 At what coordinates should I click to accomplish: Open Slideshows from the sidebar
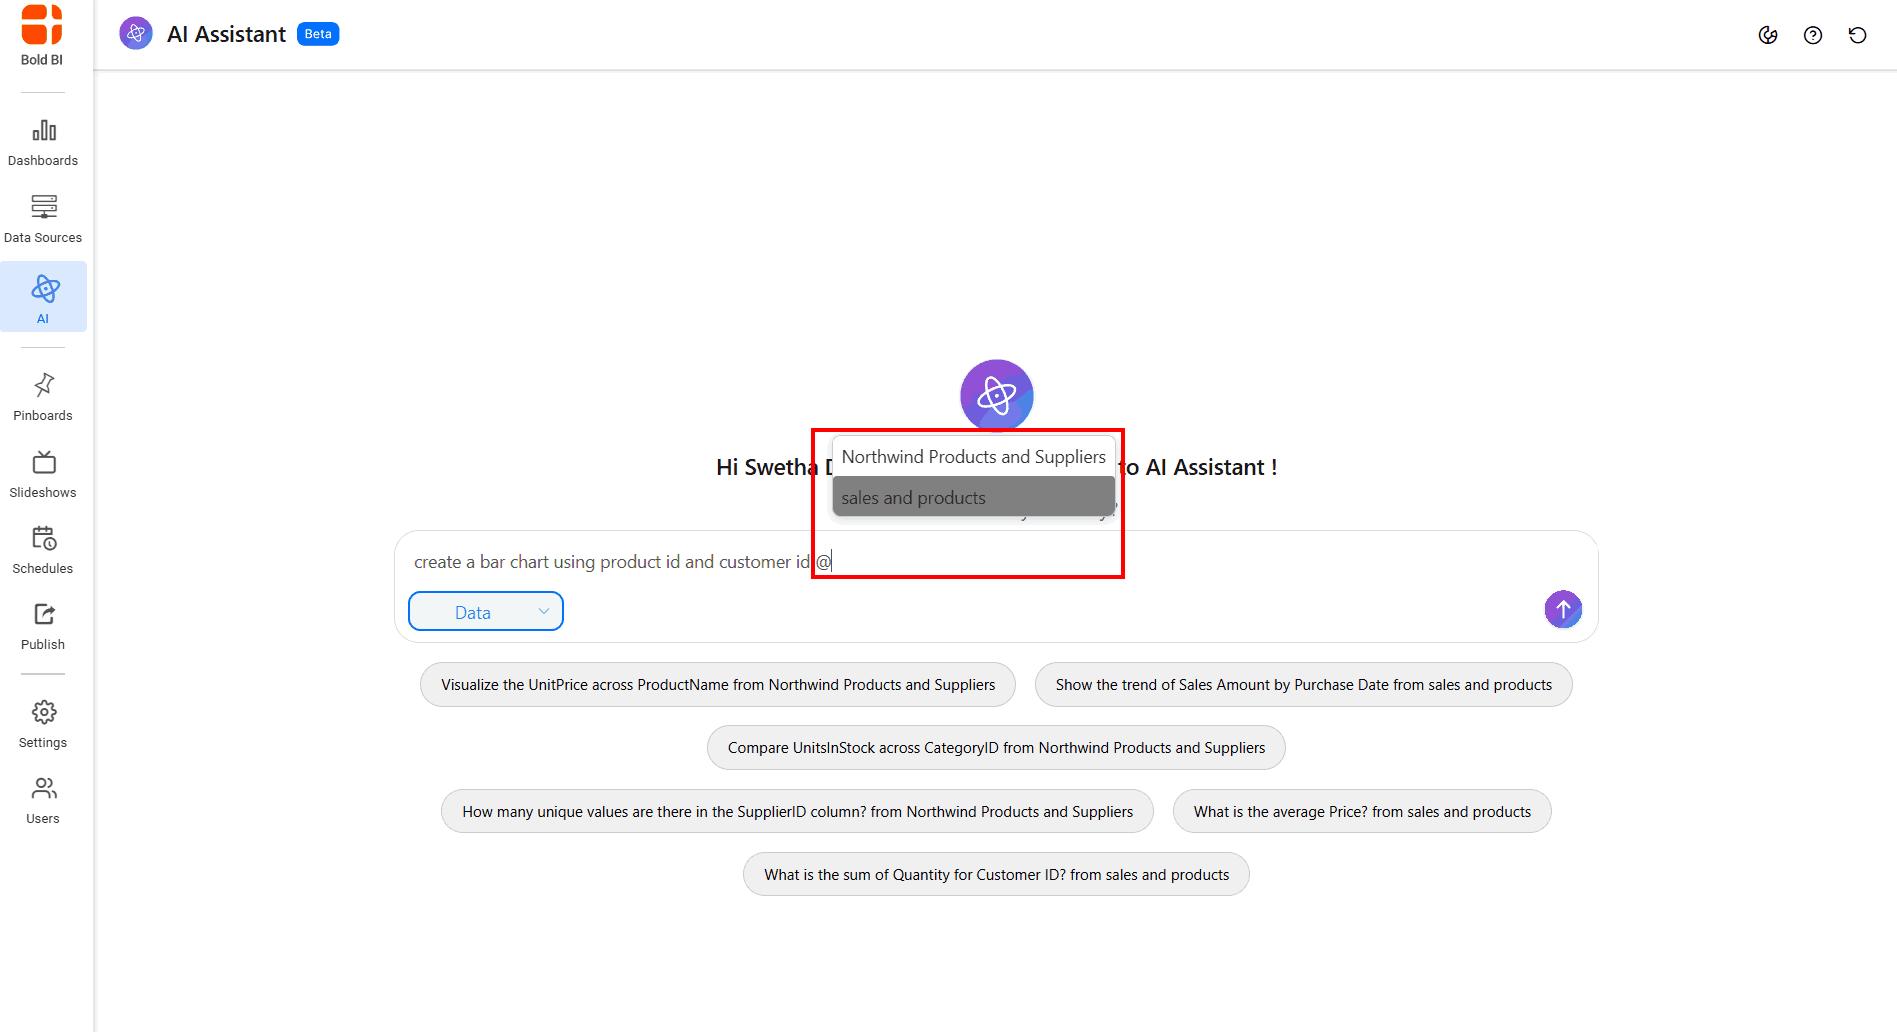coord(43,475)
